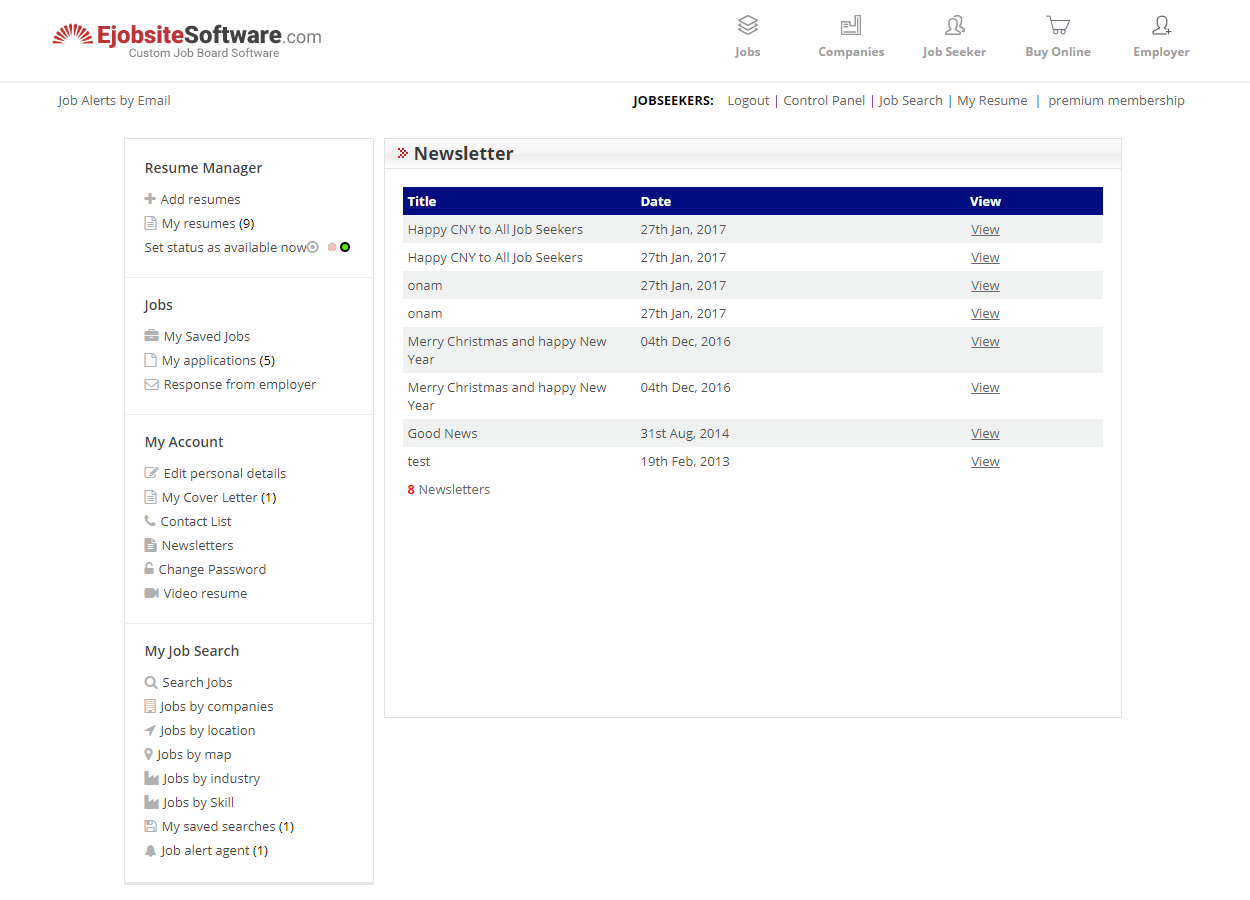View the Good News newsletter
Viewport: 1250px width, 900px height.
985,433
